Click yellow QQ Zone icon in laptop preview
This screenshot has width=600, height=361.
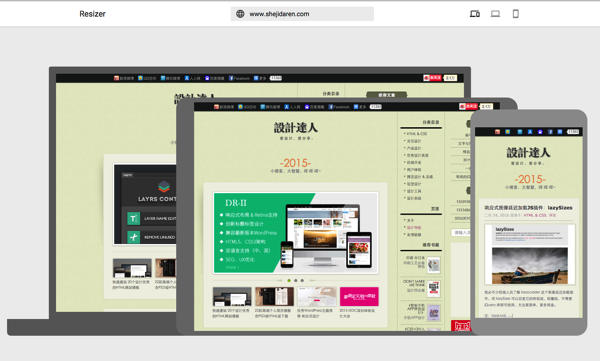tap(140, 78)
